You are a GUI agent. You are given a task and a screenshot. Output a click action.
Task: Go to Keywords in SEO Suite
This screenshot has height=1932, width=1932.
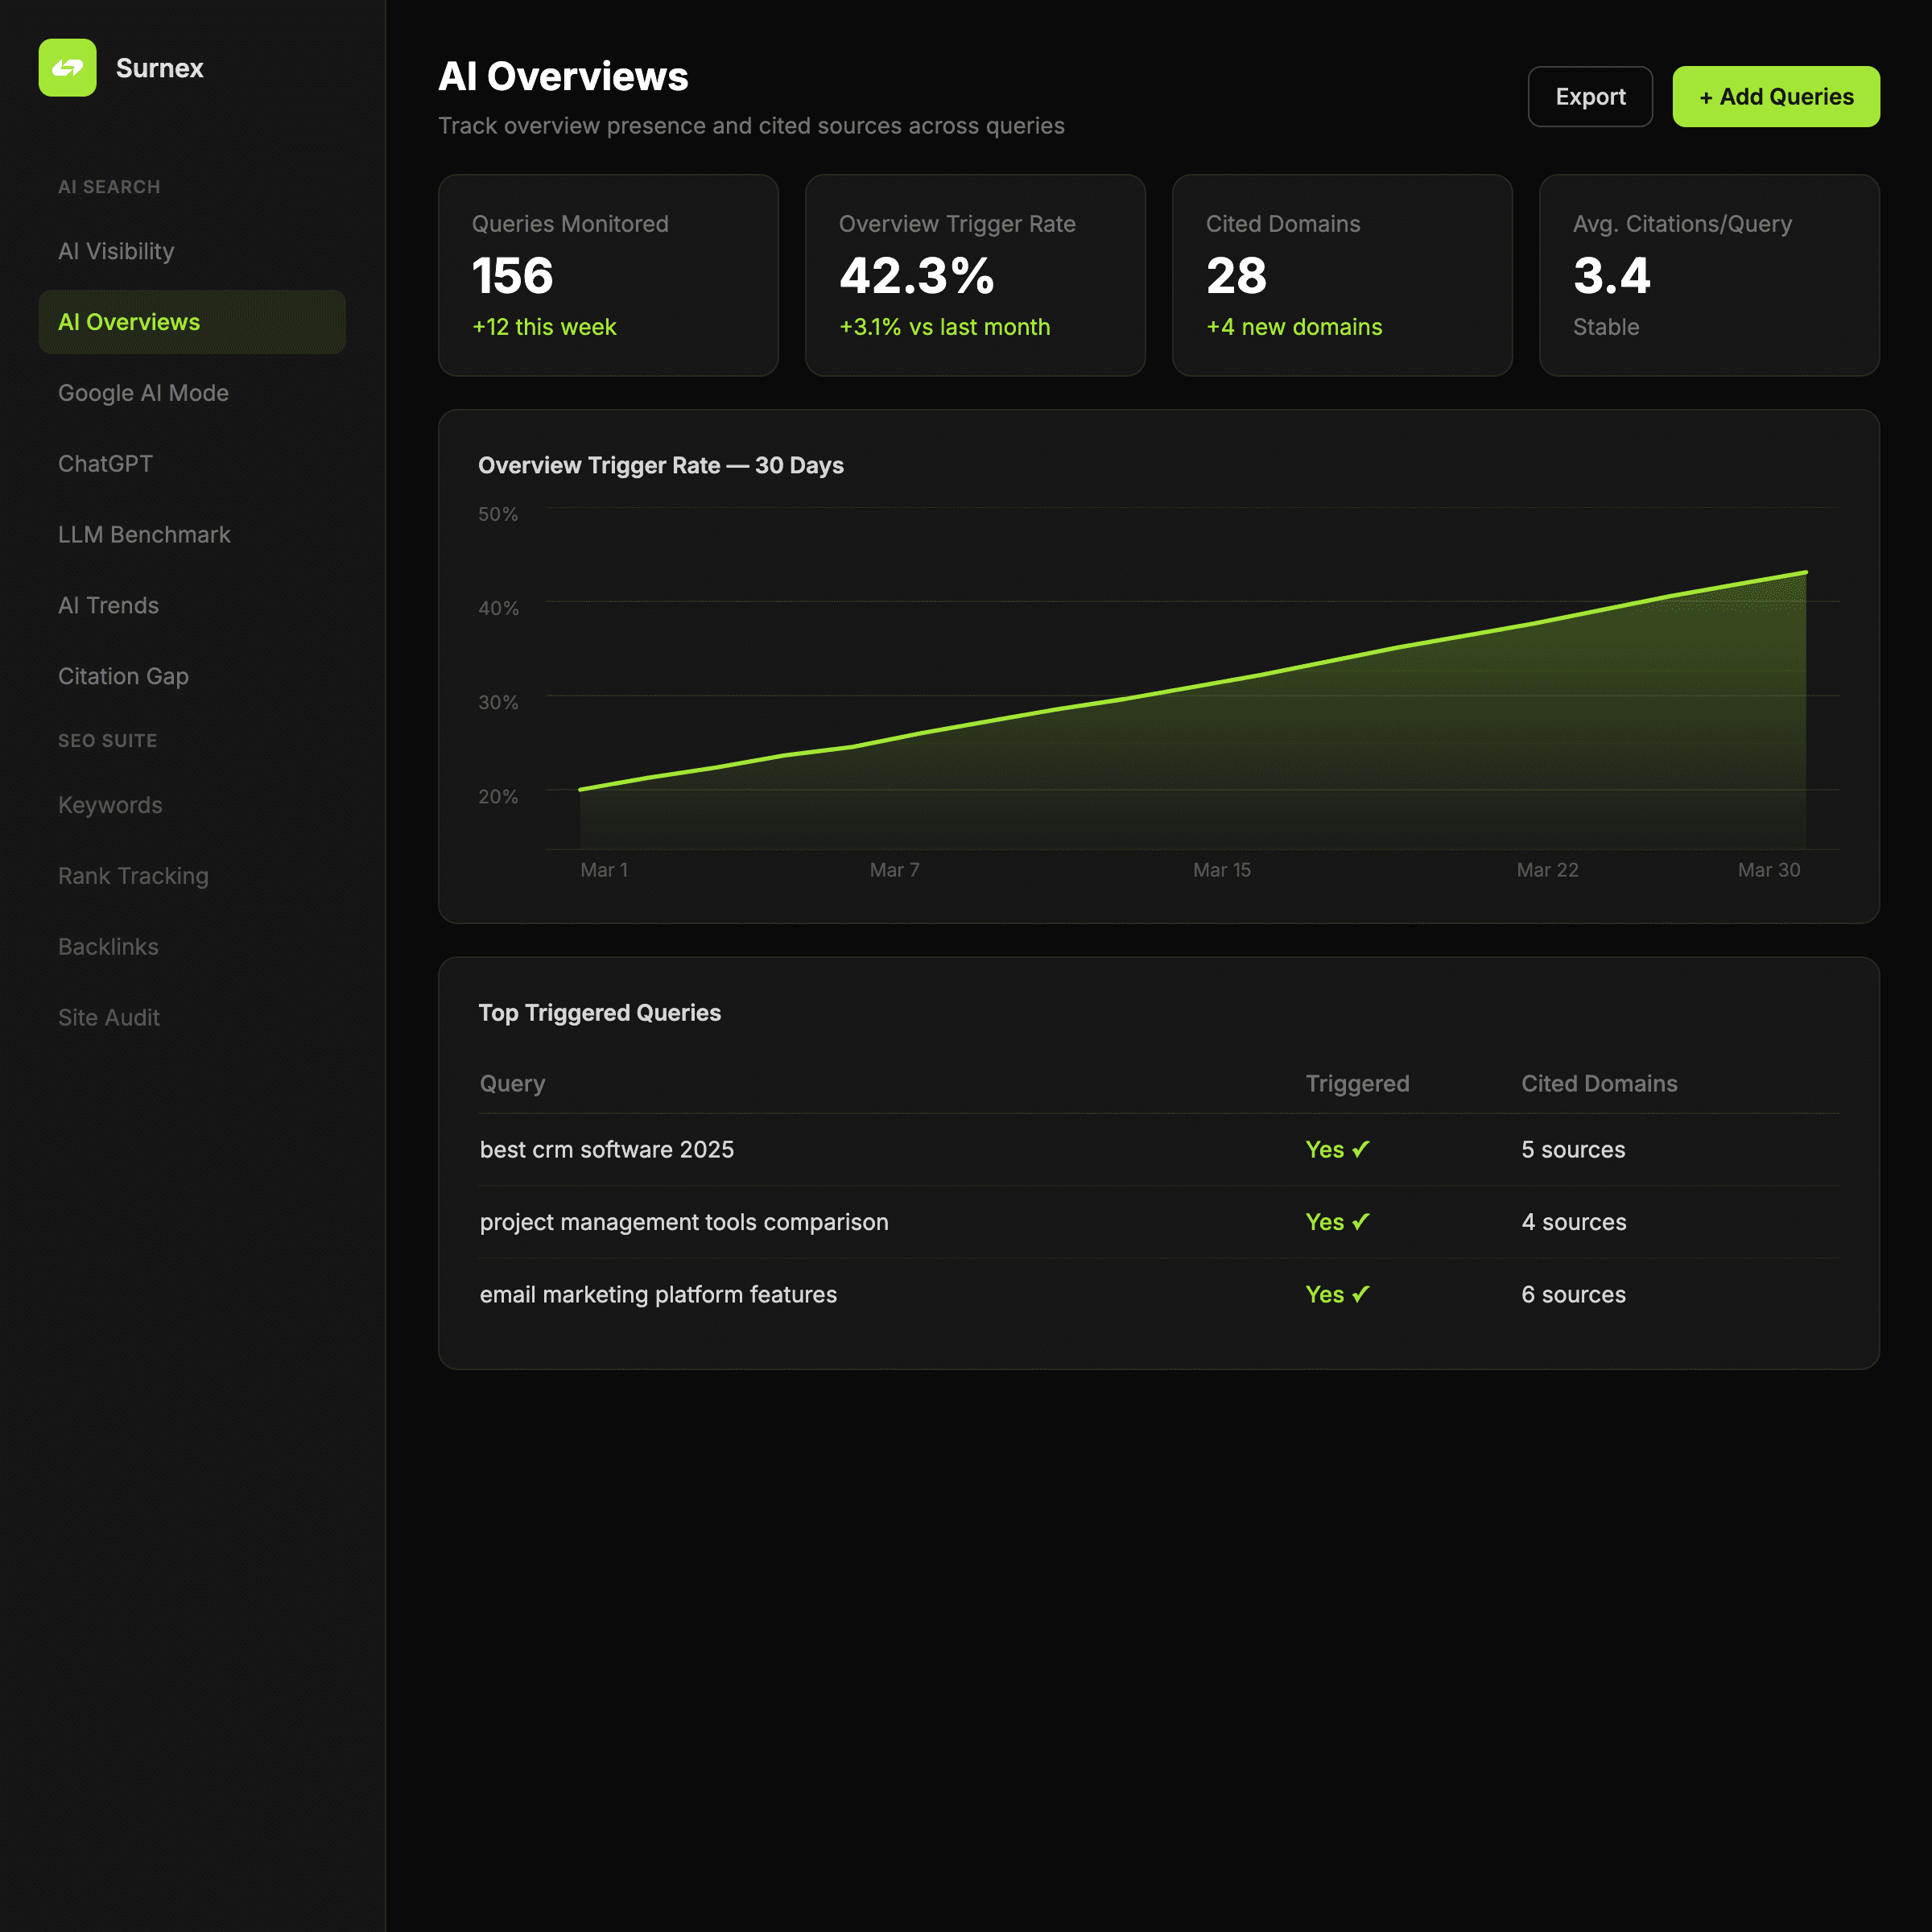(110, 805)
